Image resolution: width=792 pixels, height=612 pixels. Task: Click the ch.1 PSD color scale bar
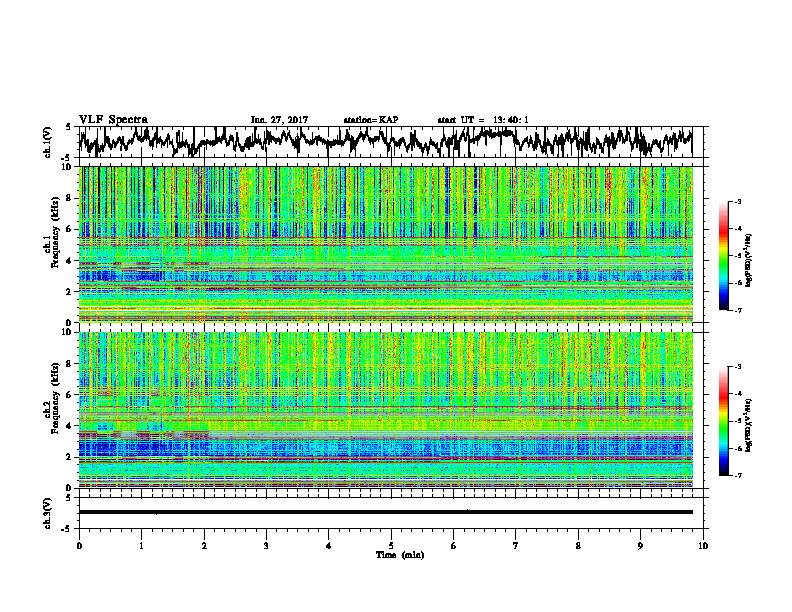[724, 256]
